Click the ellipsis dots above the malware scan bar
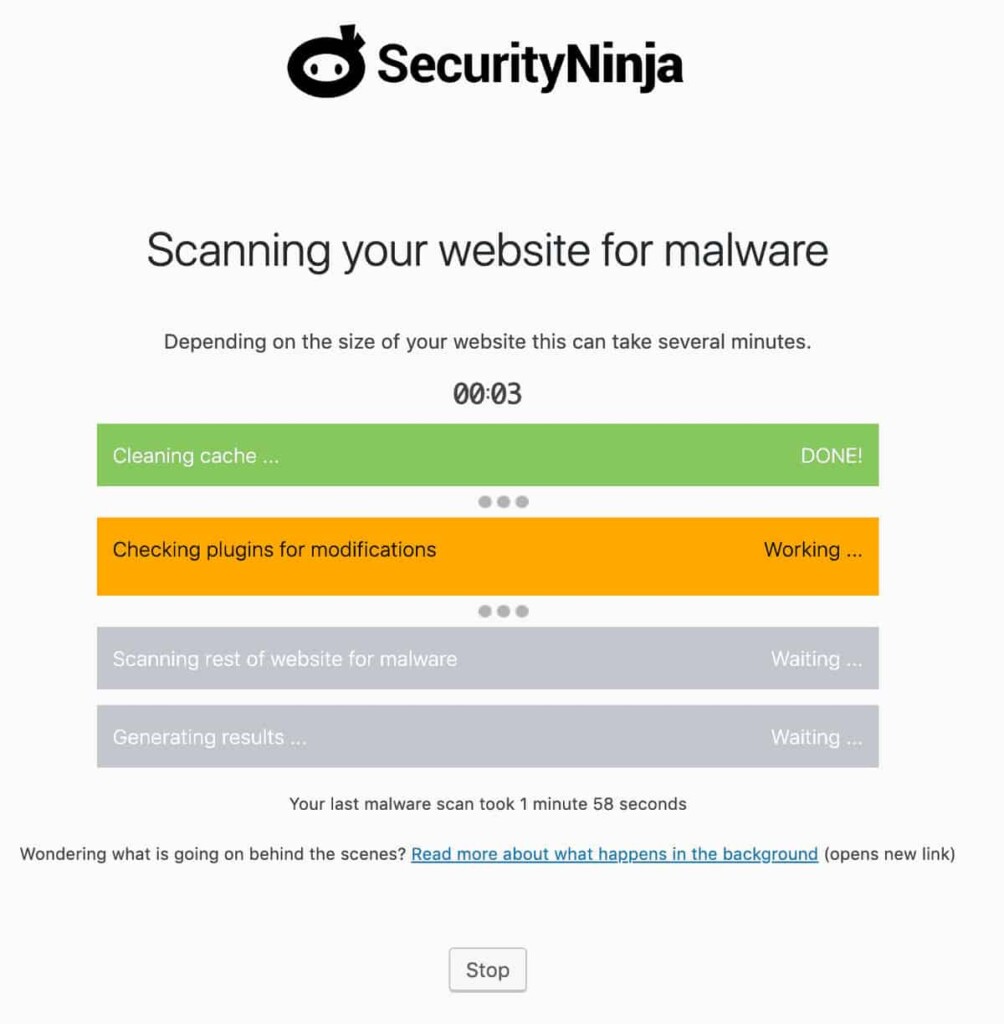The width and height of the screenshot is (1004, 1024). pos(503,610)
